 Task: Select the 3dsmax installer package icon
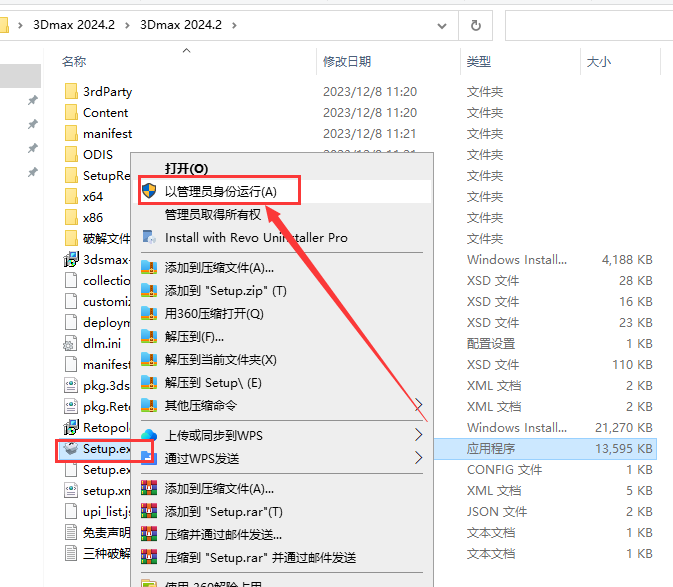pyautogui.click(x=71, y=259)
